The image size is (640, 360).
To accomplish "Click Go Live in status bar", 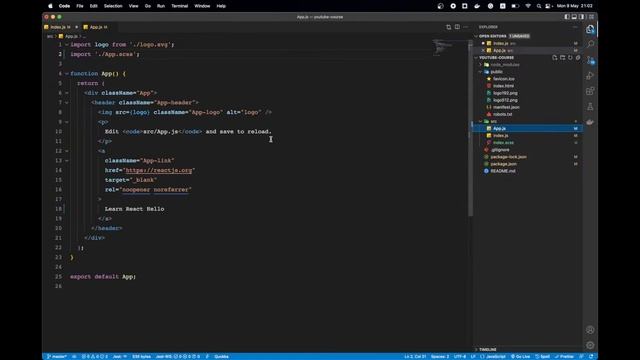I will pyautogui.click(x=520, y=356).
